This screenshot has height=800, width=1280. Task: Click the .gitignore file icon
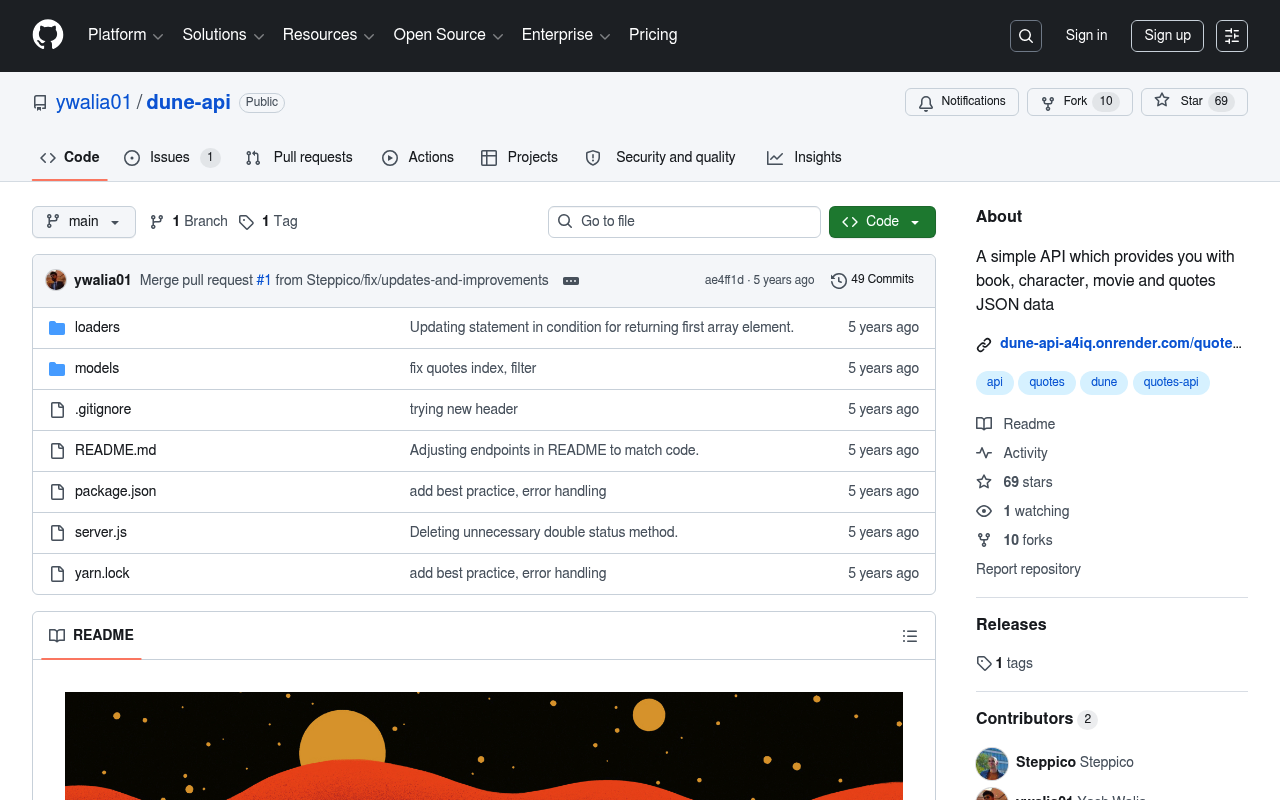point(57,409)
